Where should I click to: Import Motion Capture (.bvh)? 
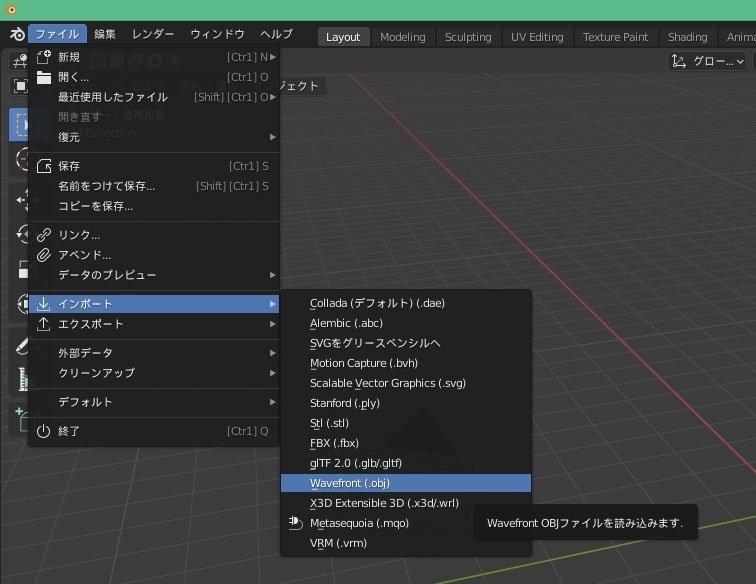pos(406,363)
